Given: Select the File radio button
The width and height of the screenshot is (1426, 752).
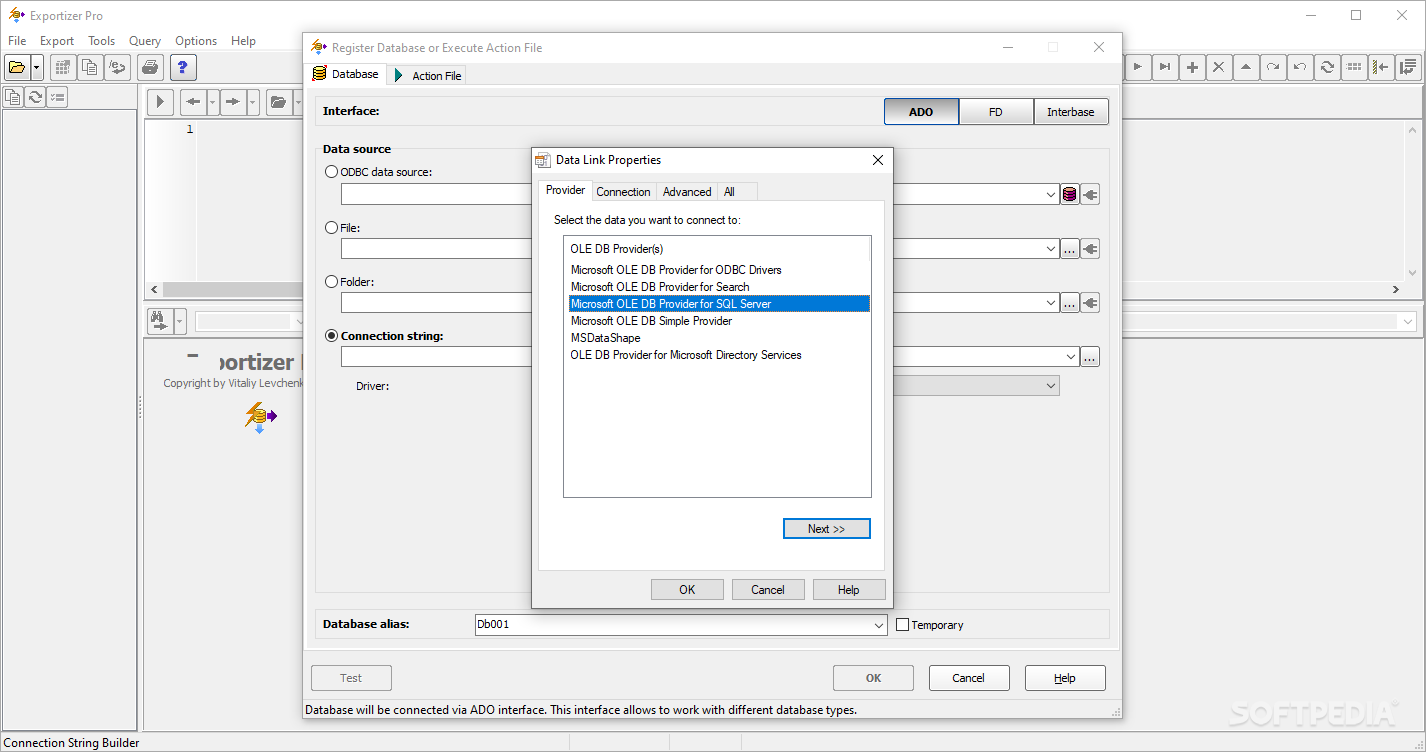Looking at the screenshot, I should (332, 228).
